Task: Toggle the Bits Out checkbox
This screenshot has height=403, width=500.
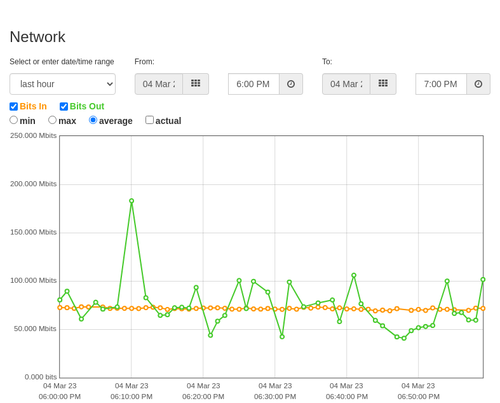Action: click(x=64, y=106)
